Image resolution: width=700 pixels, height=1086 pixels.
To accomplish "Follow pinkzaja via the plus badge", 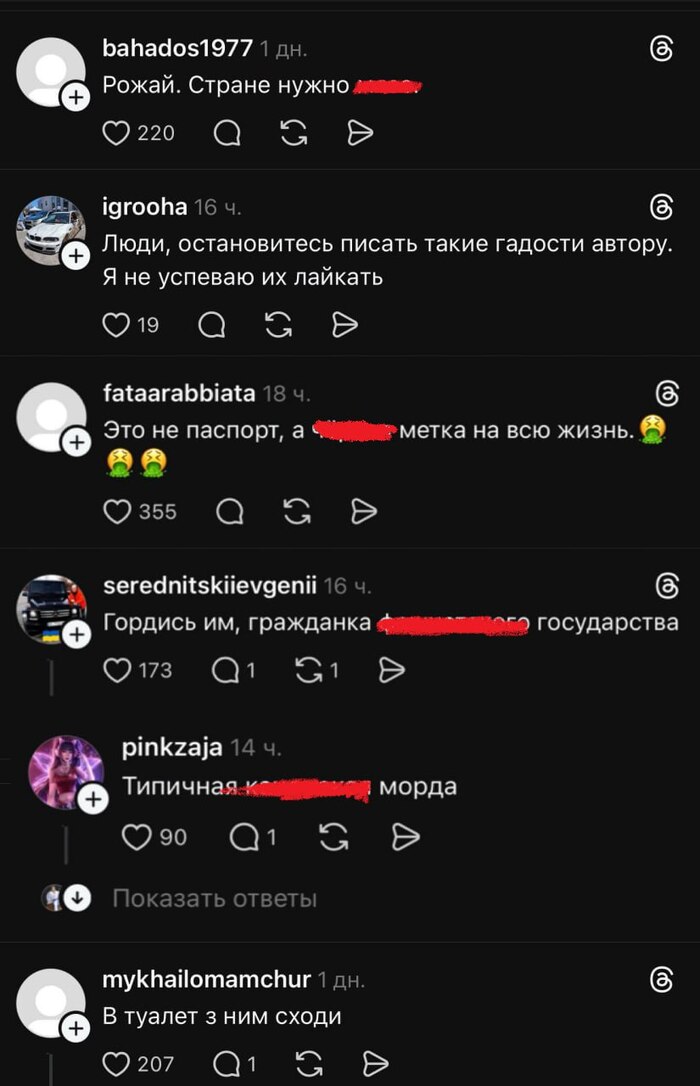I will click(x=93, y=799).
